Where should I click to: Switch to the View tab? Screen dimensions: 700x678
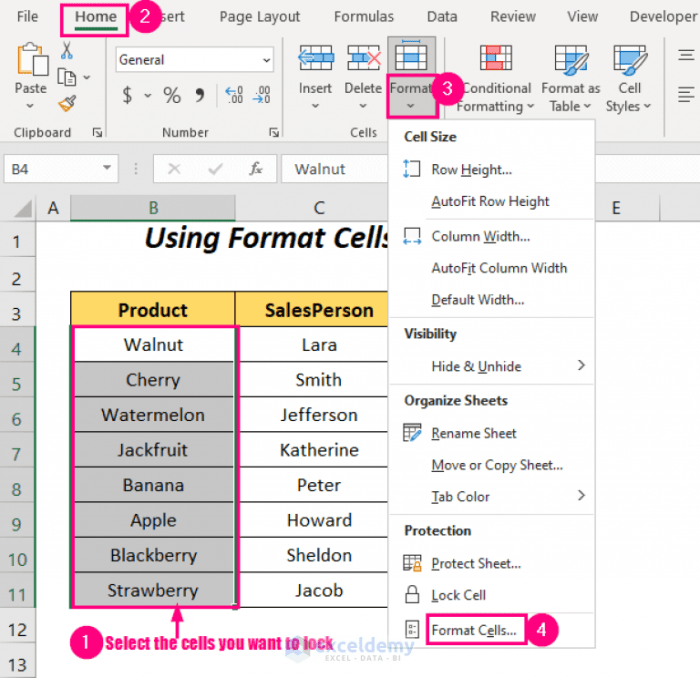(583, 17)
